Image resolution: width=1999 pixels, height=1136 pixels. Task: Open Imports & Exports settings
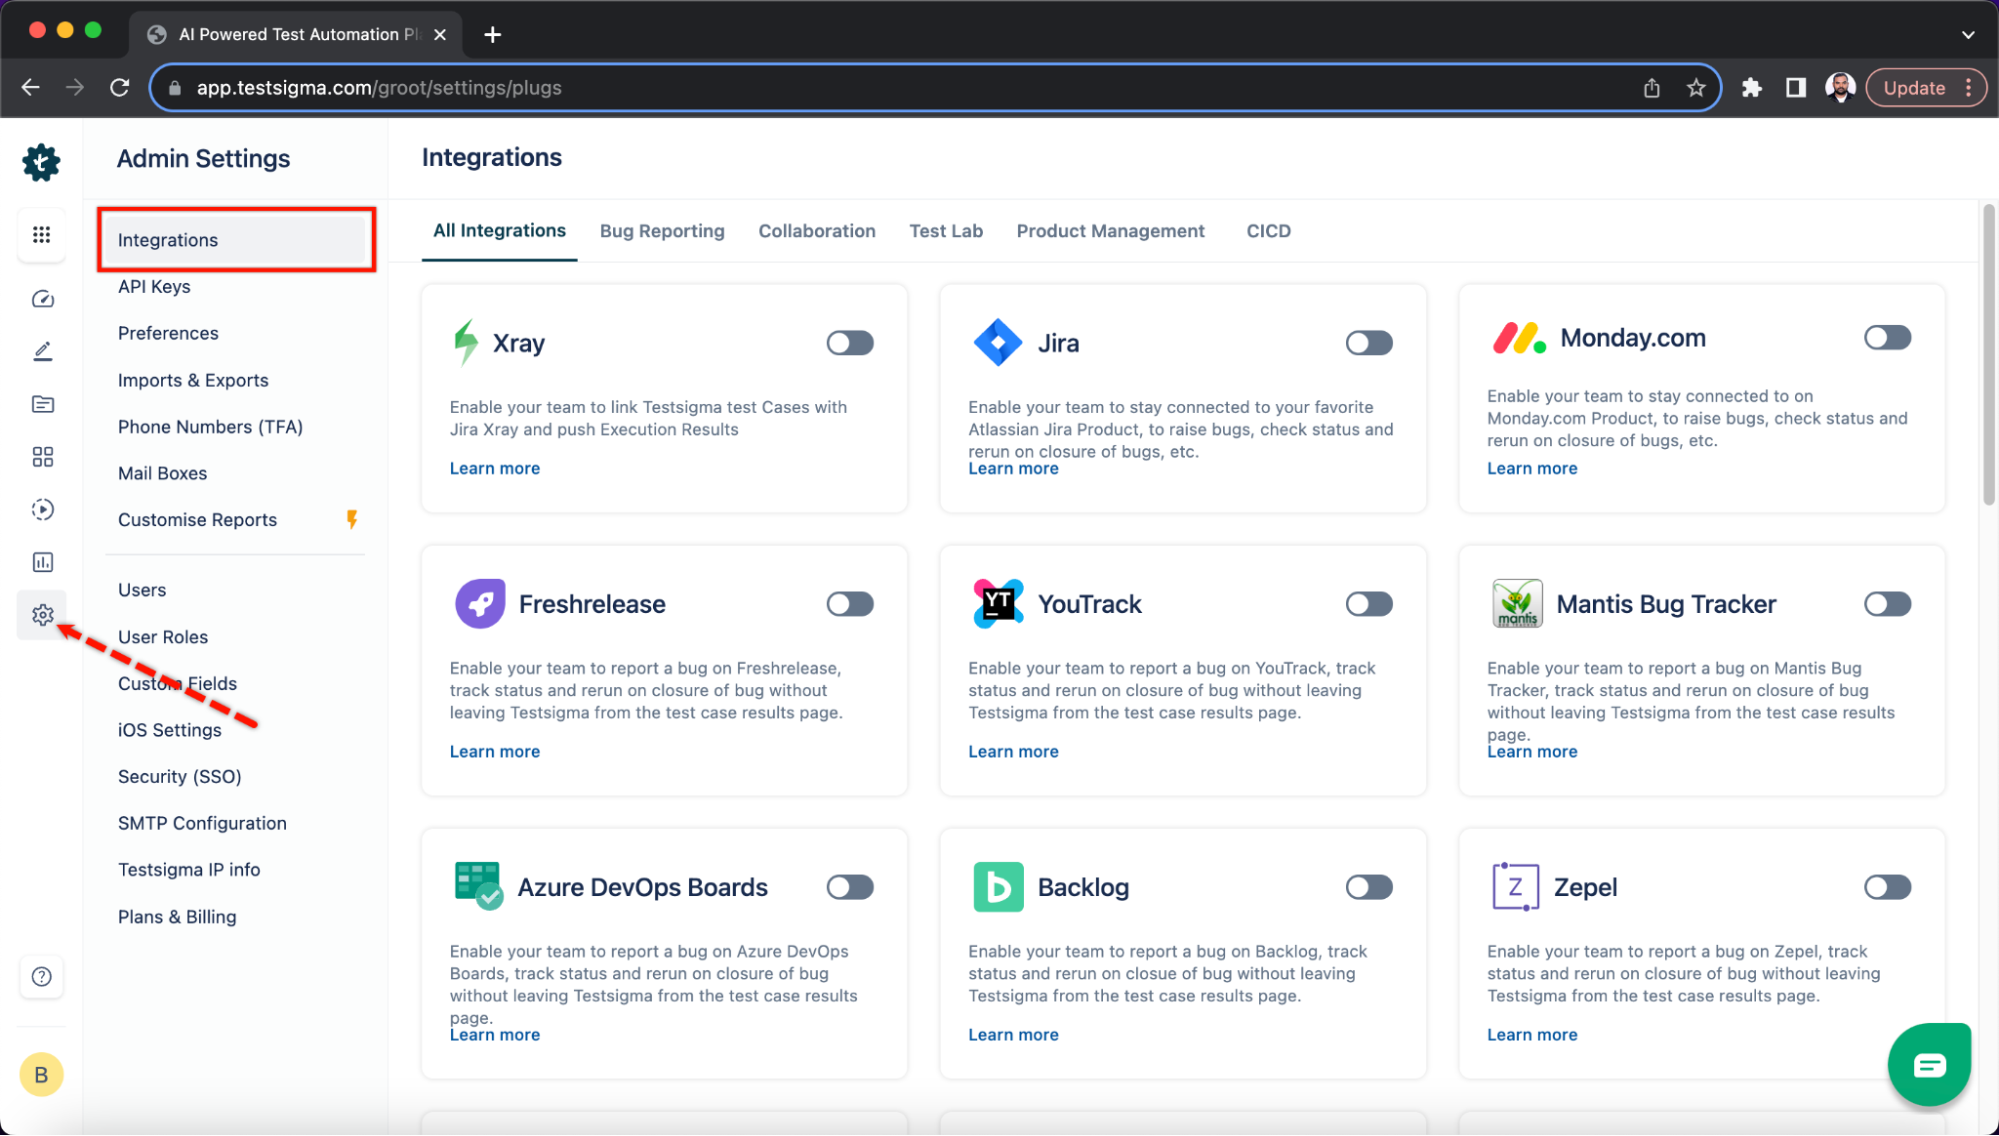pyautogui.click(x=193, y=380)
